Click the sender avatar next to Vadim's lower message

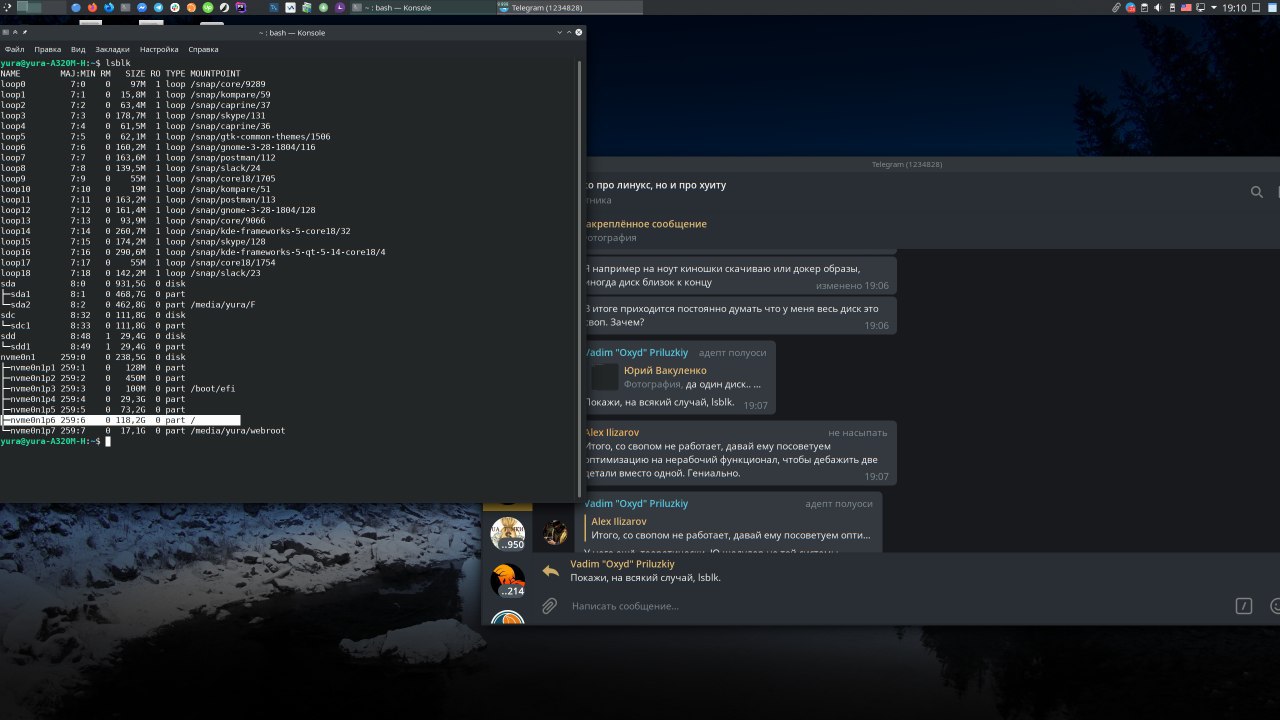pos(555,533)
